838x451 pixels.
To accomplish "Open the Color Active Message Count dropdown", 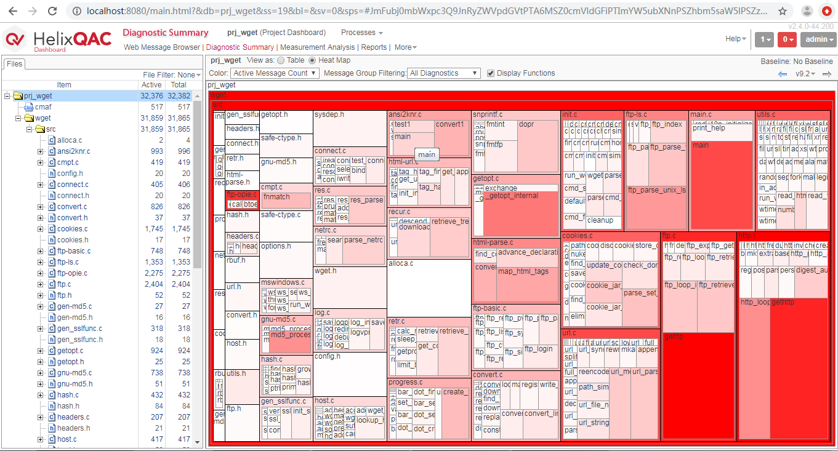I will click(x=275, y=73).
